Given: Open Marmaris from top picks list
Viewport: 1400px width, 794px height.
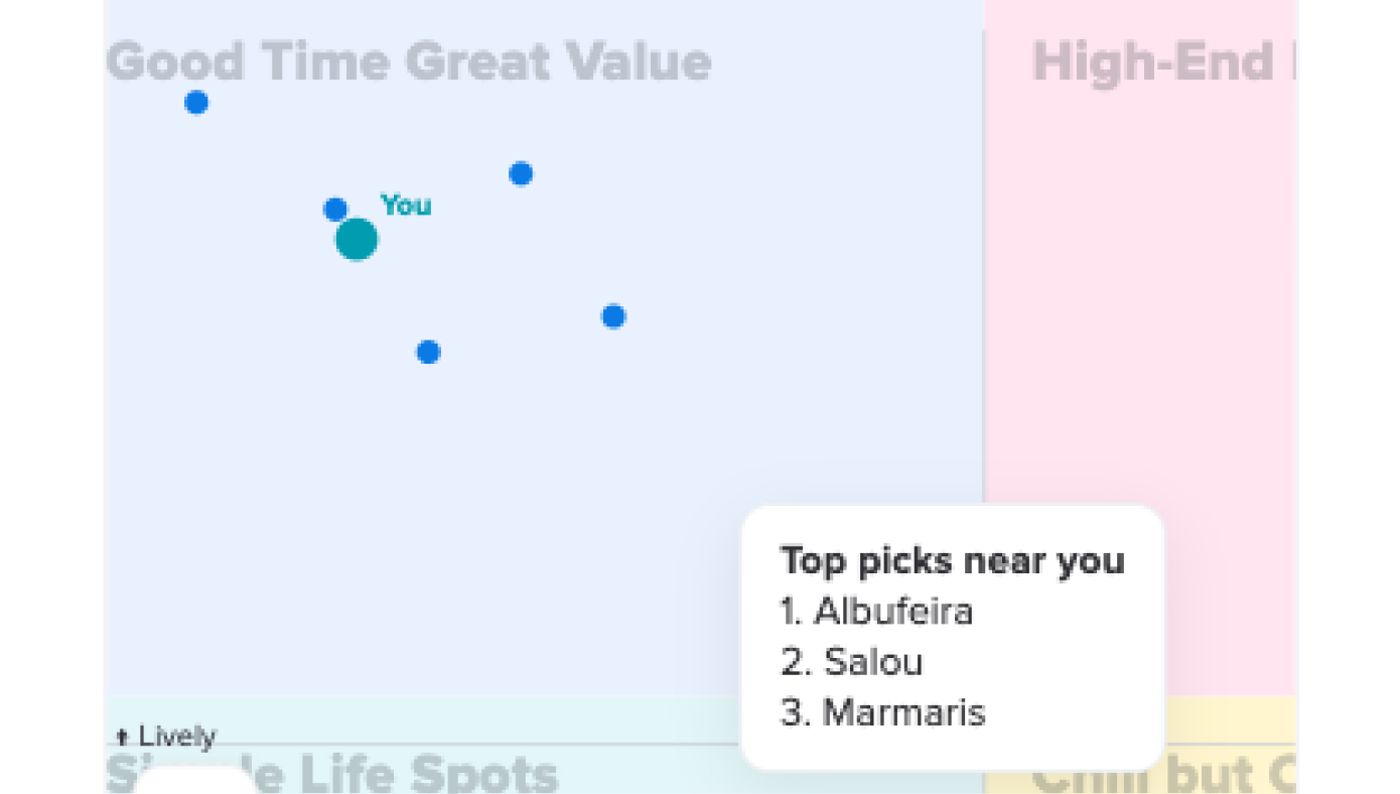Looking at the screenshot, I should tap(883, 713).
